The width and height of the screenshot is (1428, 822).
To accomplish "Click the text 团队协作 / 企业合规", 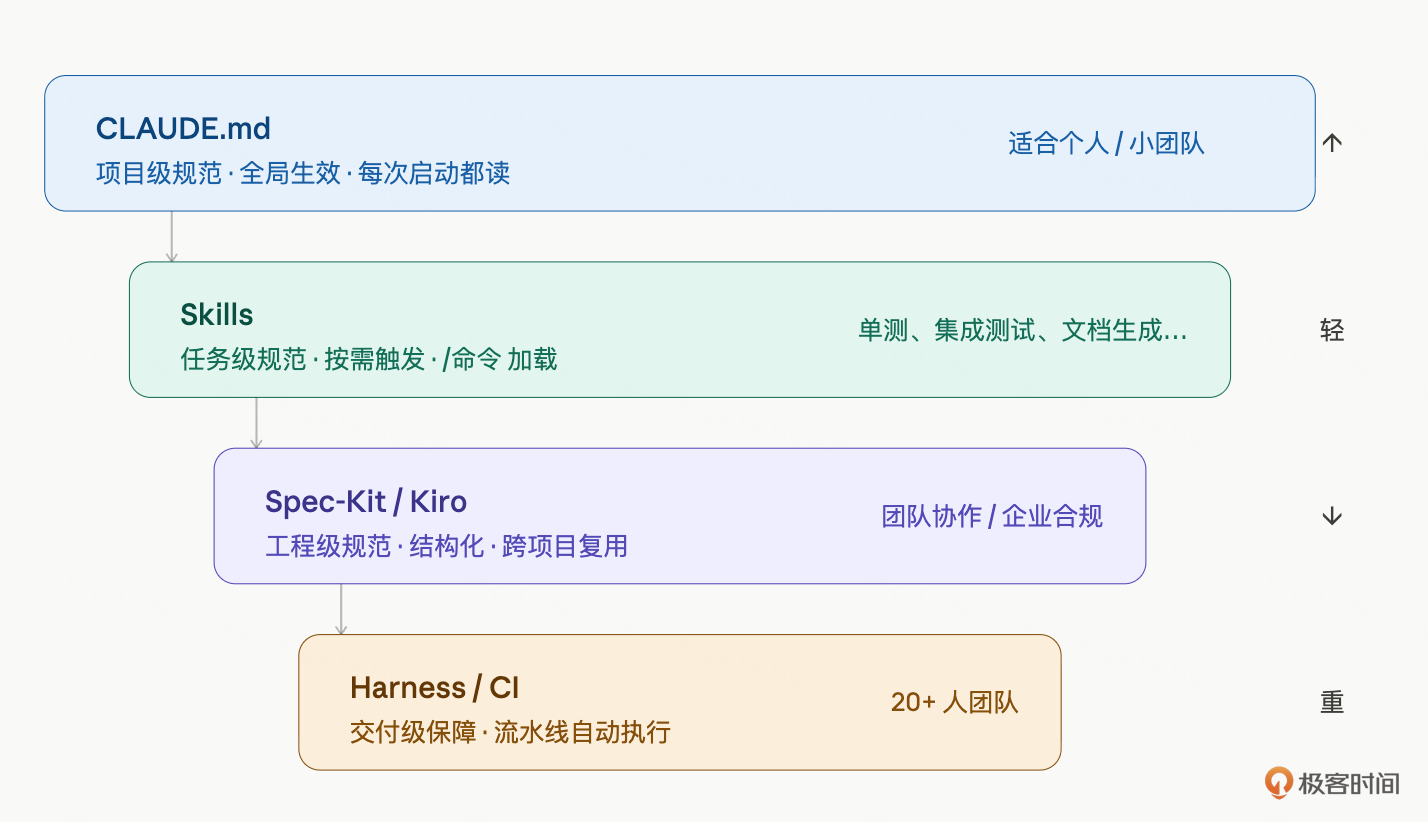I will click(992, 516).
